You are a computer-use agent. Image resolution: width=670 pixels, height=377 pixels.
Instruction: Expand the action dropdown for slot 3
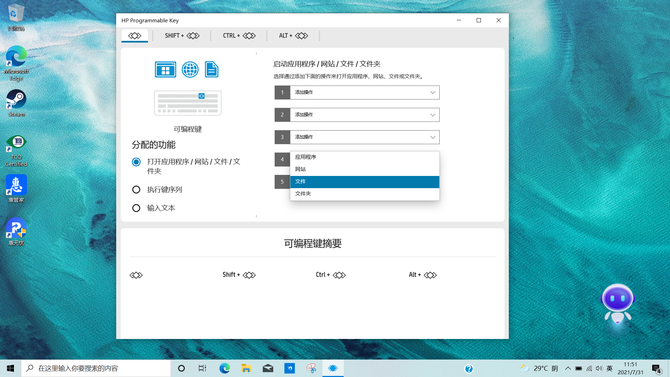[357, 137]
